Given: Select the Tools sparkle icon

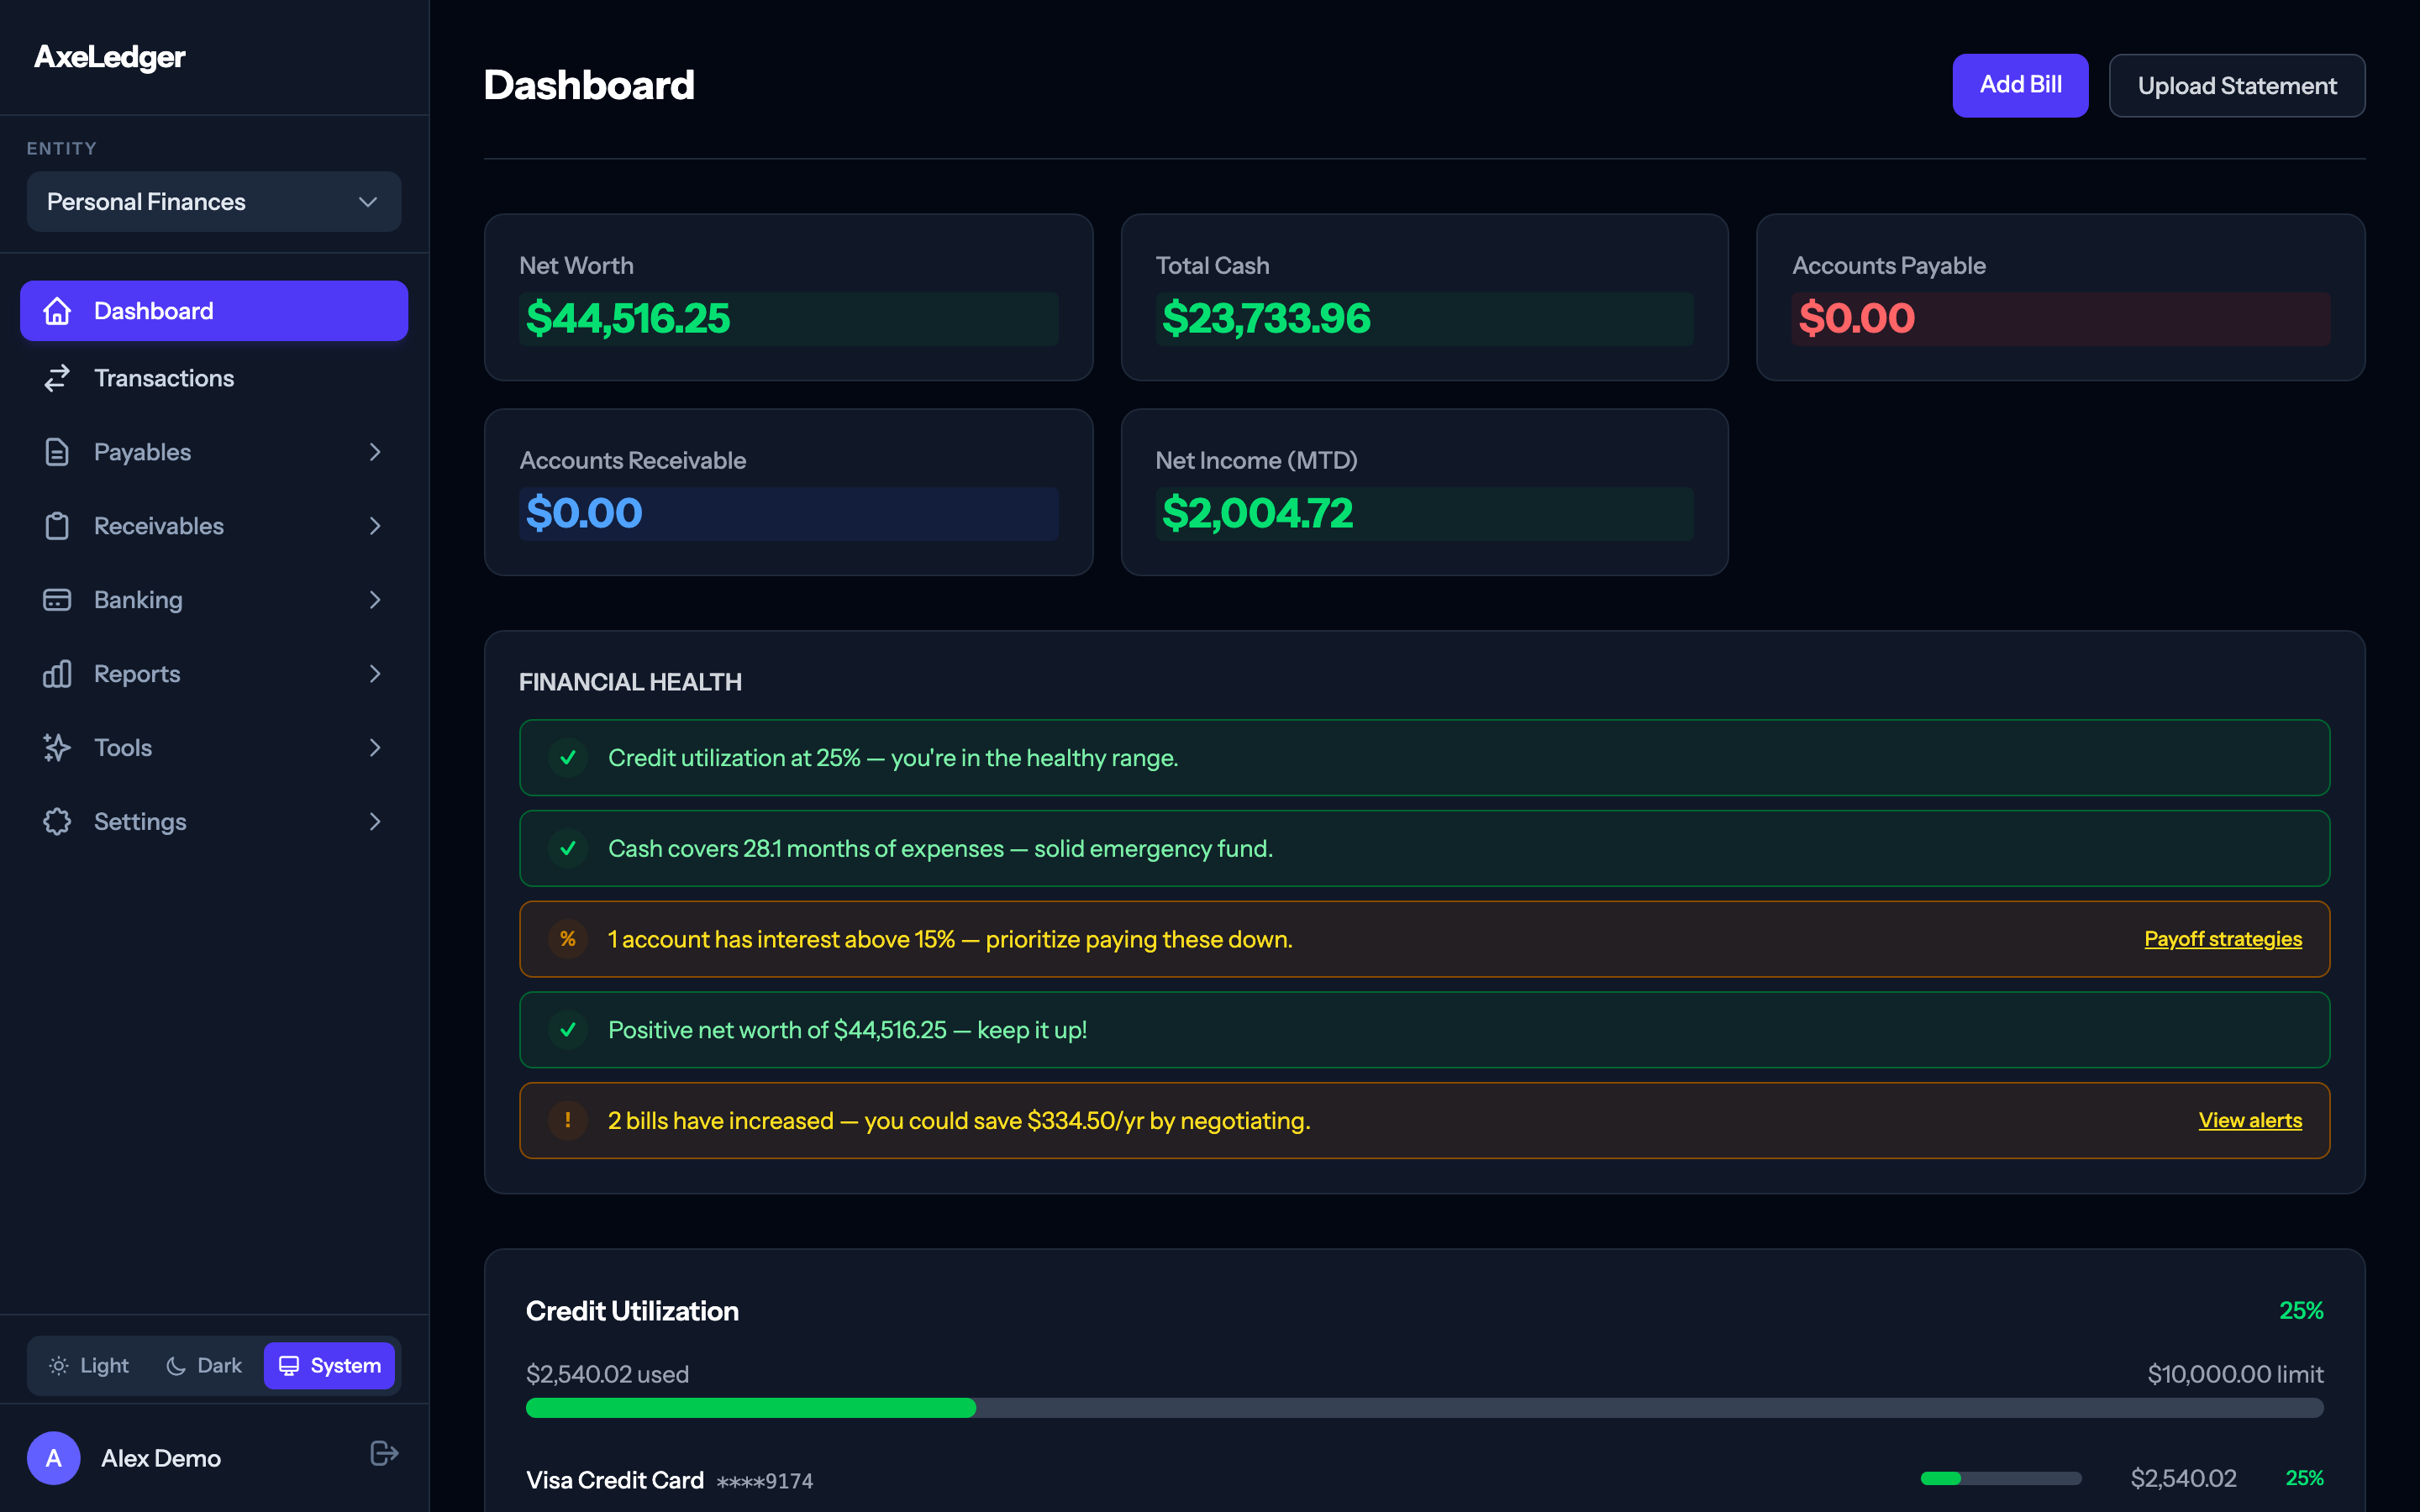Looking at the screenshot, I should click(57, 747).
